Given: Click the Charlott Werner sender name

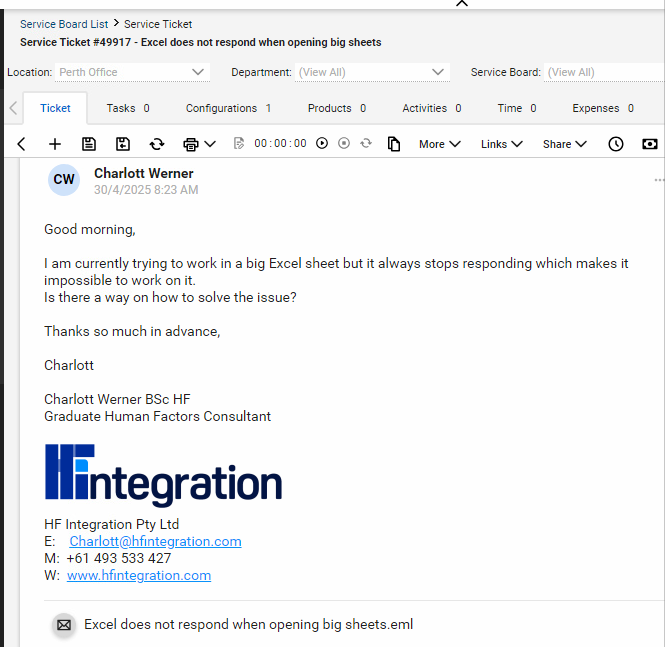Looking at the screenshot, I should [144, 173].
